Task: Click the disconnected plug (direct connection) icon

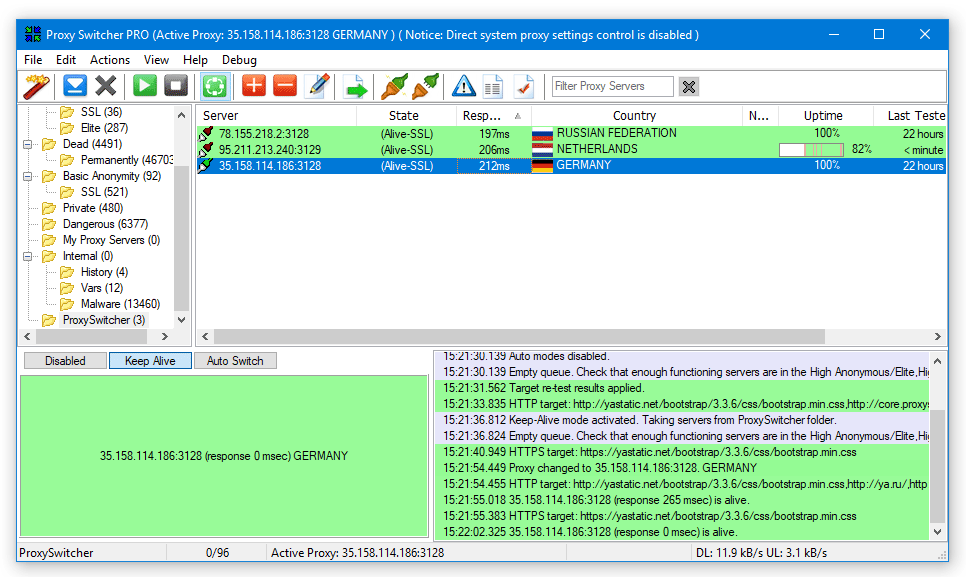Action: [425, 86]
